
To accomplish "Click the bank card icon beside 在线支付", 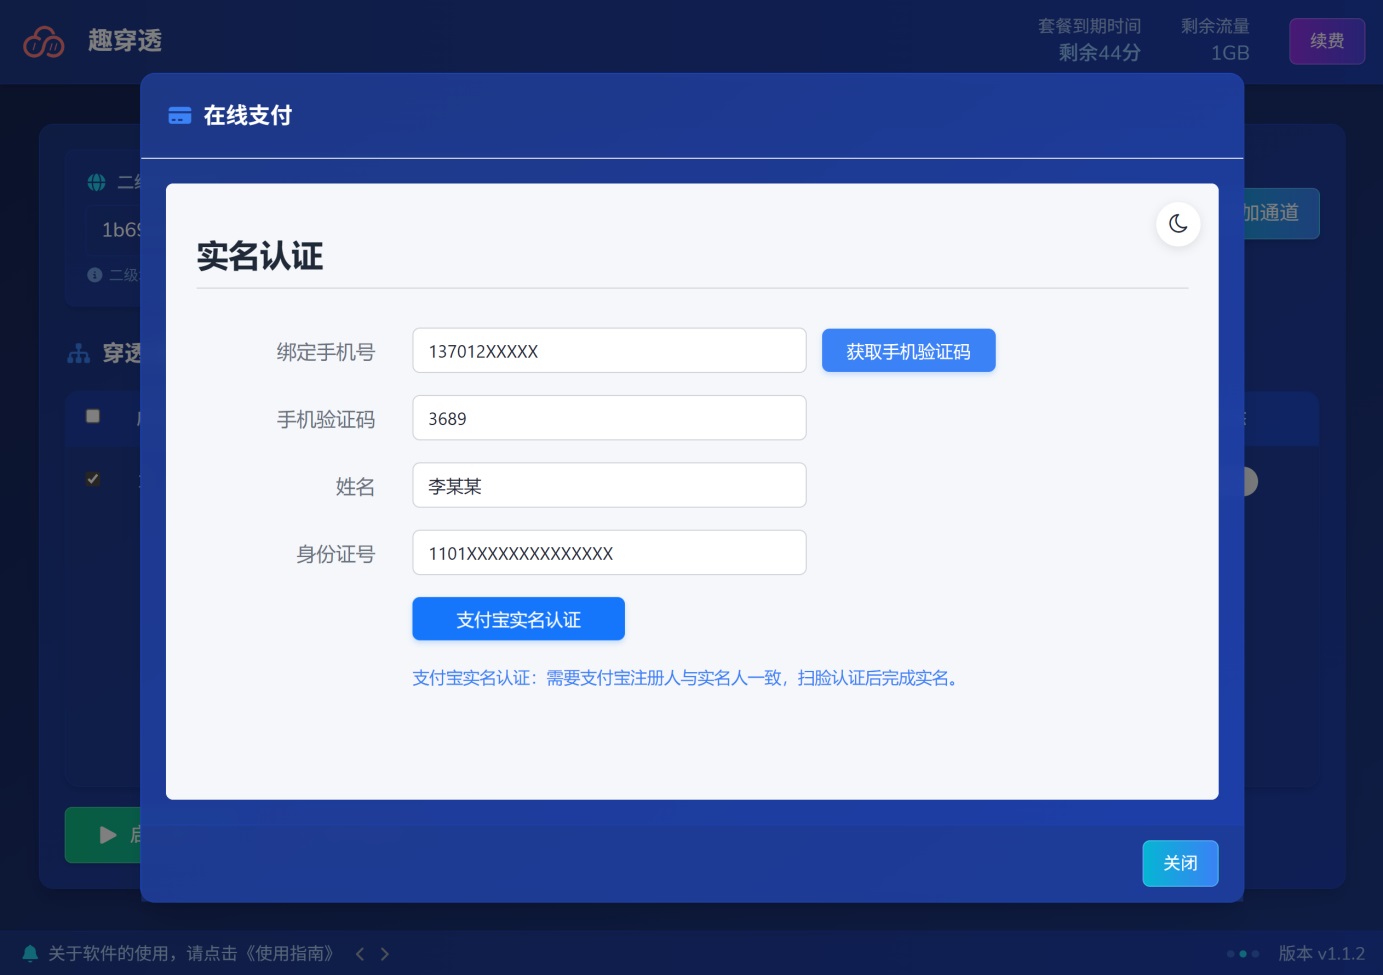I will pyautogui.click(x=180, y=115).
